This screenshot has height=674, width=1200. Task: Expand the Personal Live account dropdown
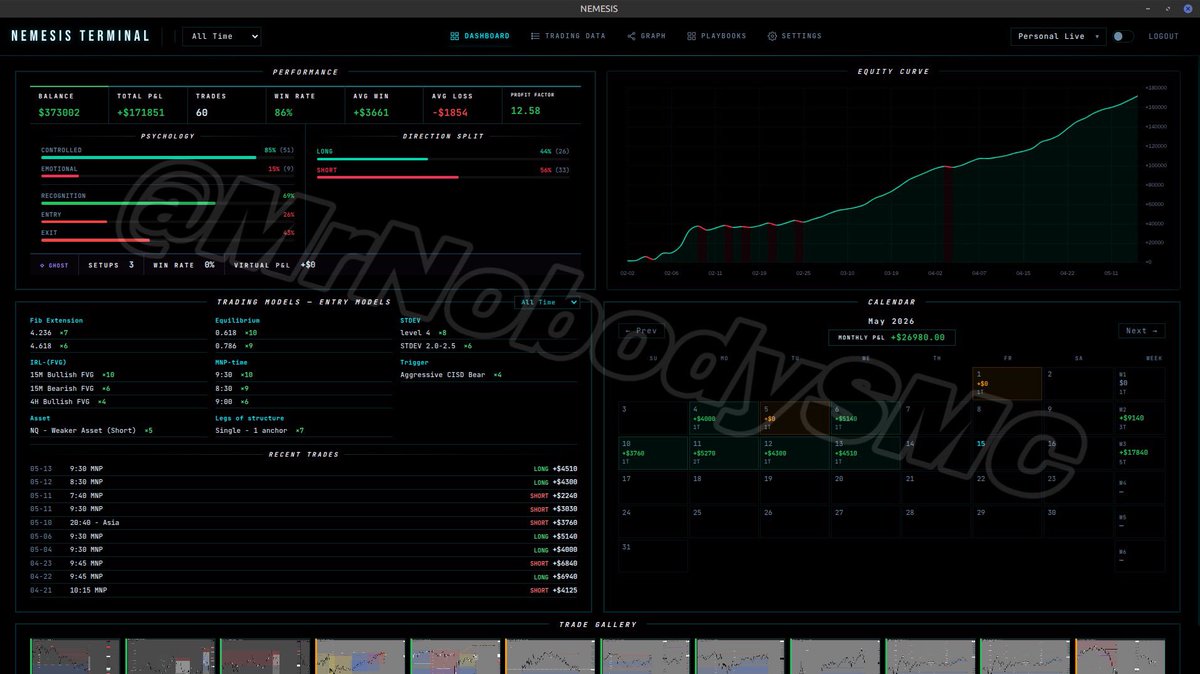coord(1058,36)
